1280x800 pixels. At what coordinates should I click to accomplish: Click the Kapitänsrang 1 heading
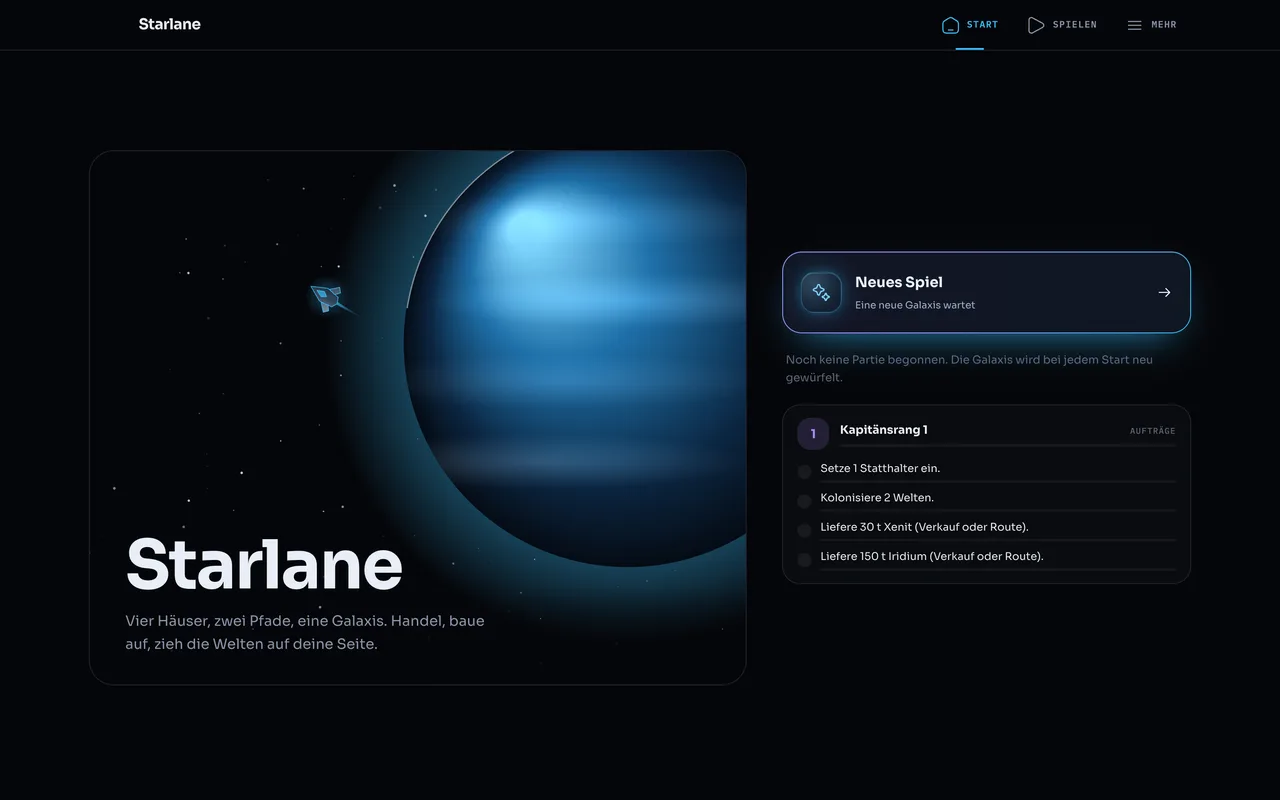click(884, 430)
